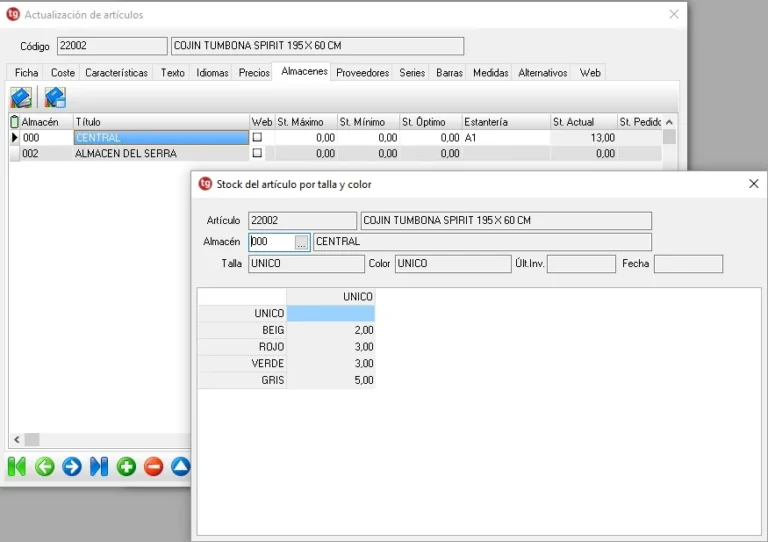Click St. Actual value 13,00
768x542 pixels.
click(x=583, y=138)
